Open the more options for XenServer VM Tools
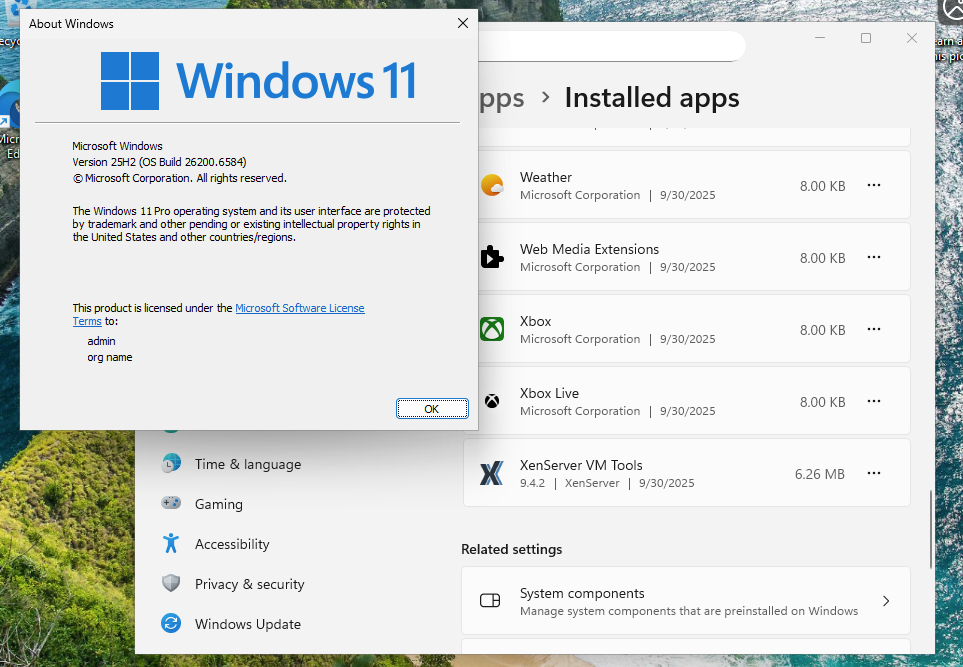 [874, 474]
